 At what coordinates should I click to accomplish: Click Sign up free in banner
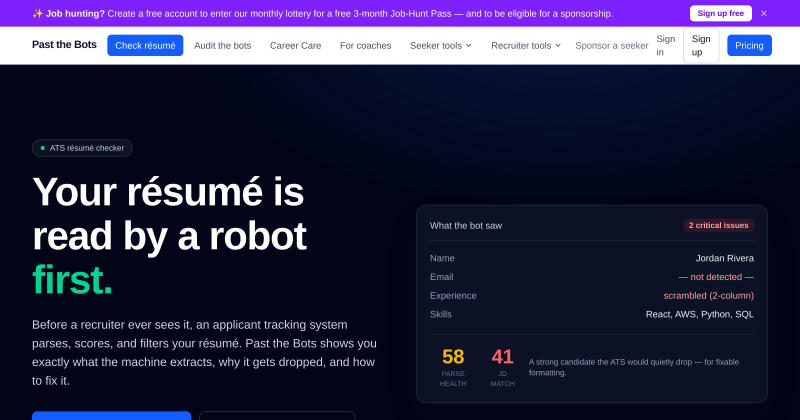pos(720,13)
